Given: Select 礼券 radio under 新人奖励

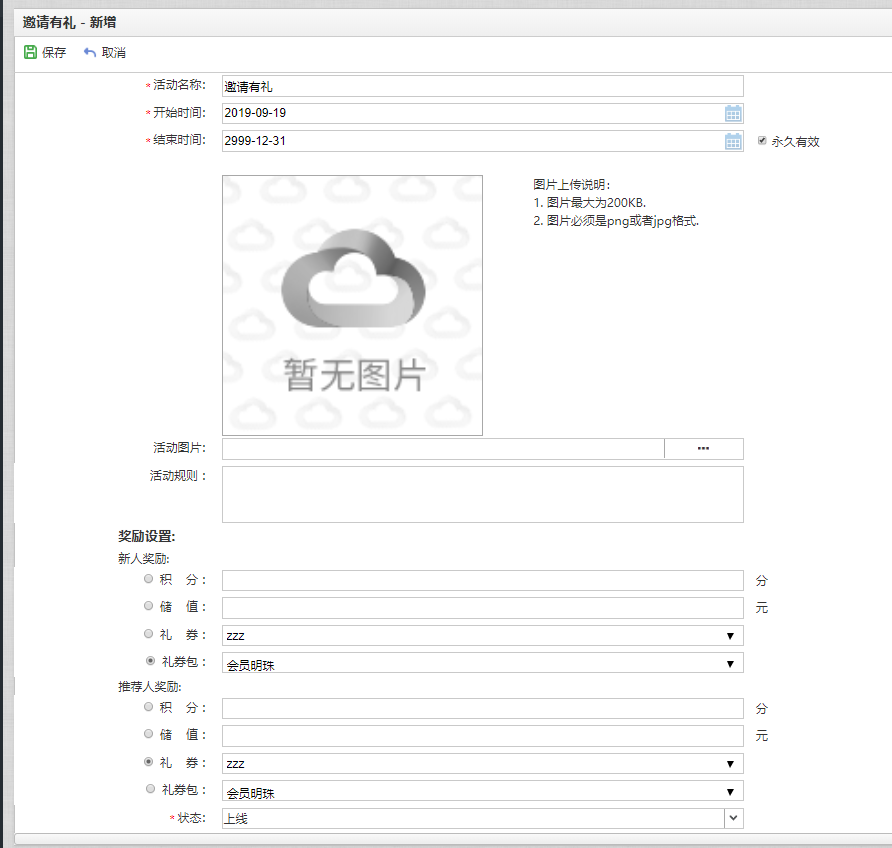Looking at the screenshot, I should coord(149,633).
